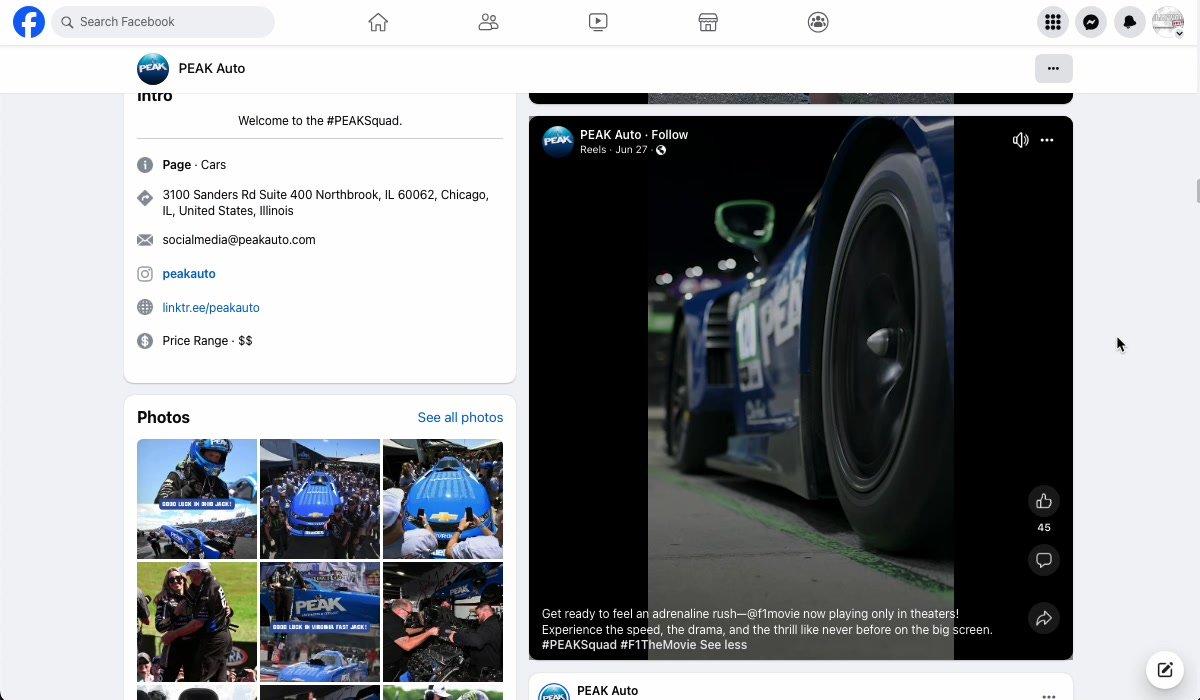
Task: Open photo of blue Chevrolet car with crowd
Action: [320, 499]
